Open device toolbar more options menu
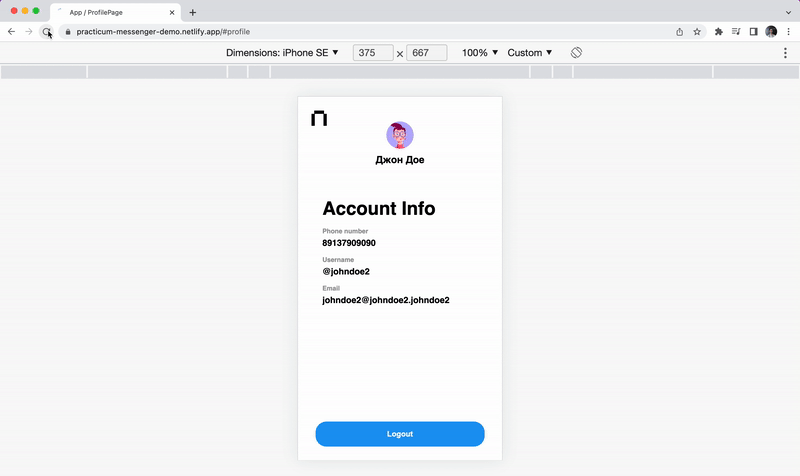Viewport: 800px width, 476px height. coord(785,53)
